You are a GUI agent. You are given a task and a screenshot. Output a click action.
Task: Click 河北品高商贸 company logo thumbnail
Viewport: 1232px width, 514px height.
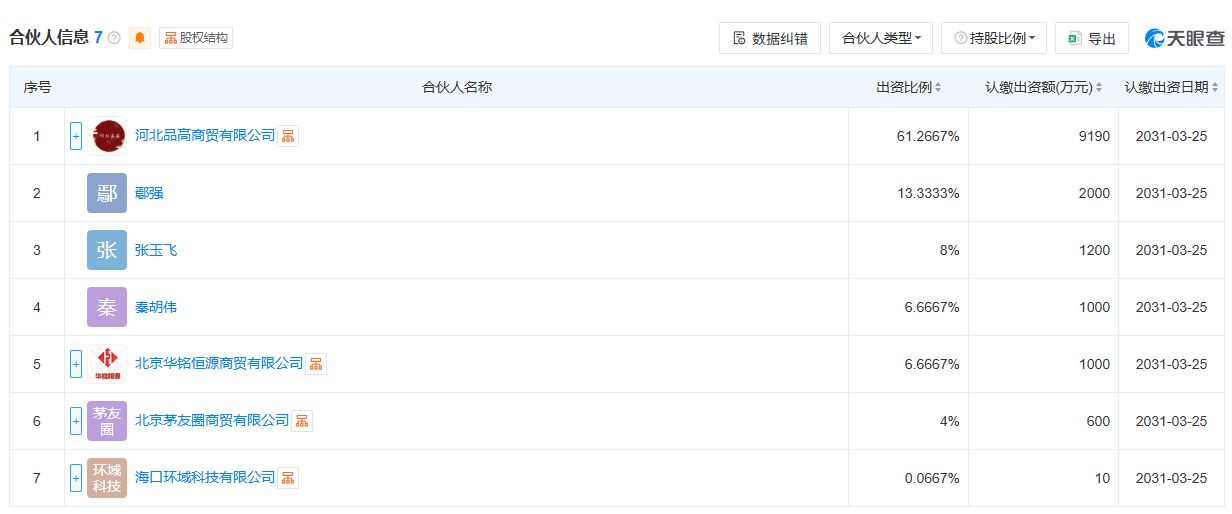[107, 136]
